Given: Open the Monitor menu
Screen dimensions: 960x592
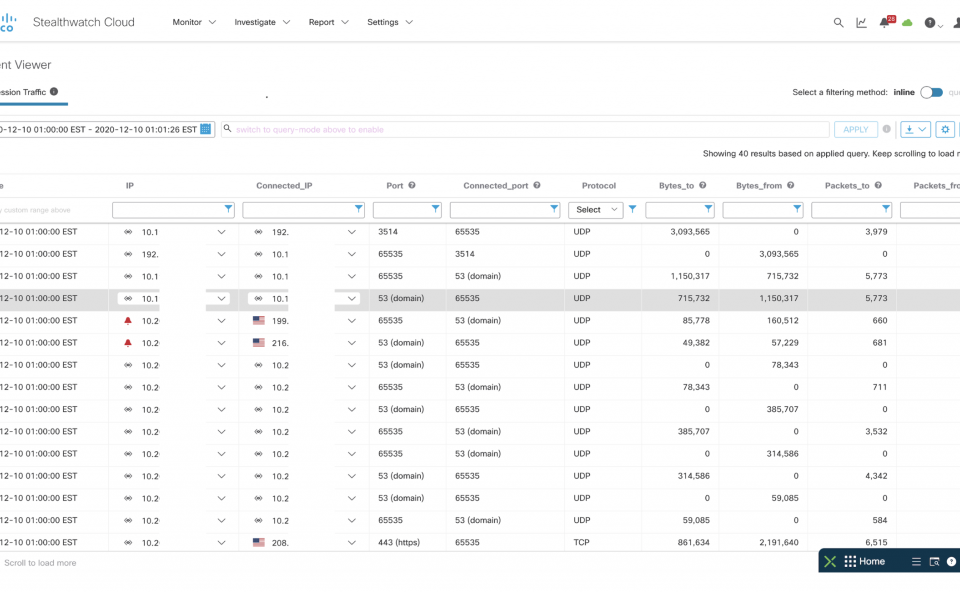Looking at the screenshot, I should click(x=194, y=22).
